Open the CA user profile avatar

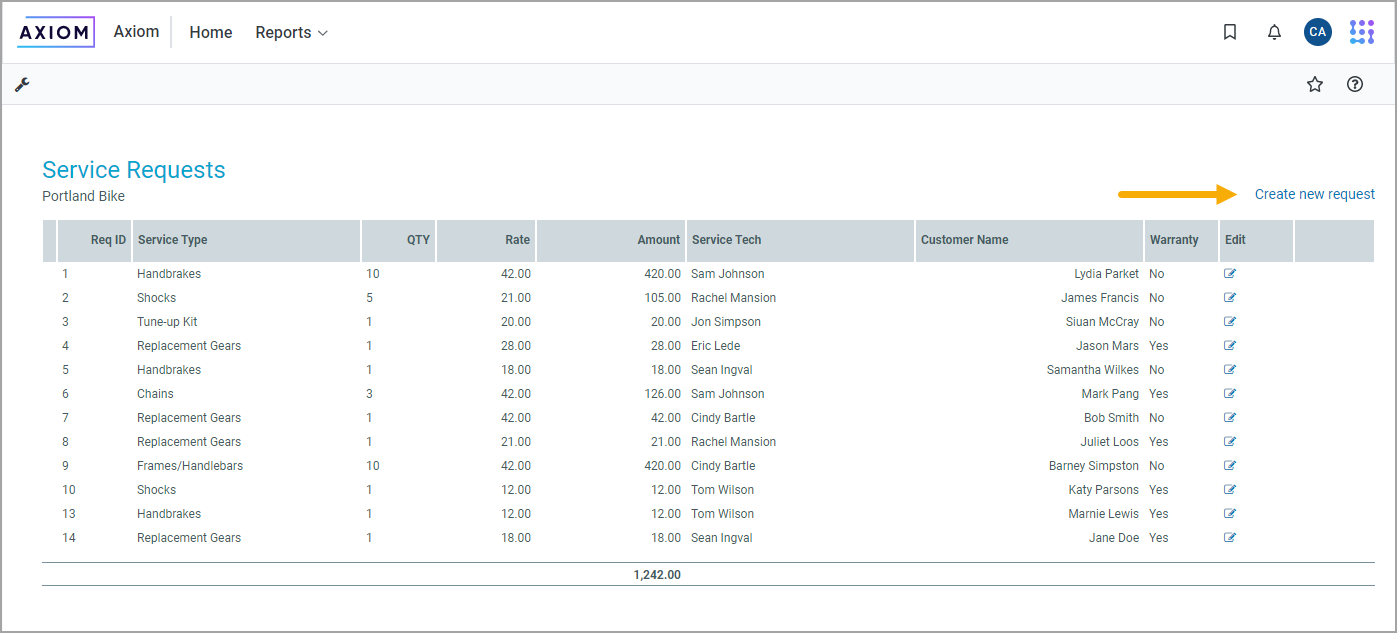[1317, 32]
